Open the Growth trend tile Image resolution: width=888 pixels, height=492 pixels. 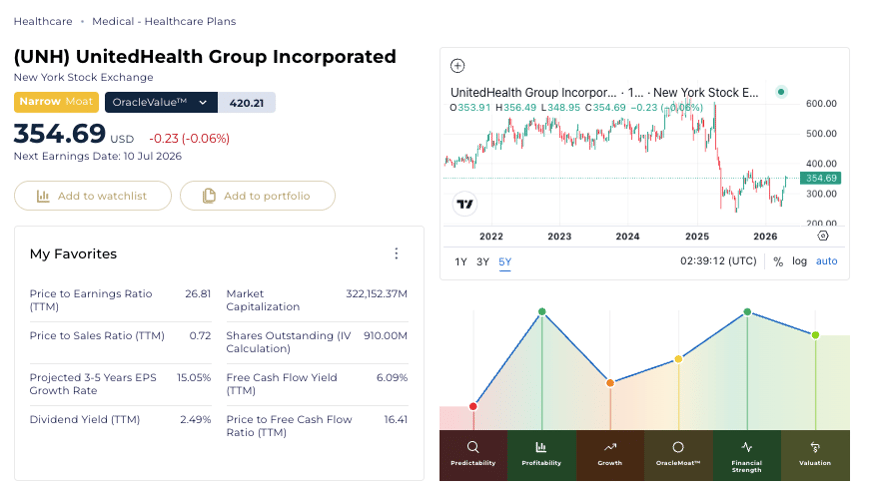tap(610, 454)
